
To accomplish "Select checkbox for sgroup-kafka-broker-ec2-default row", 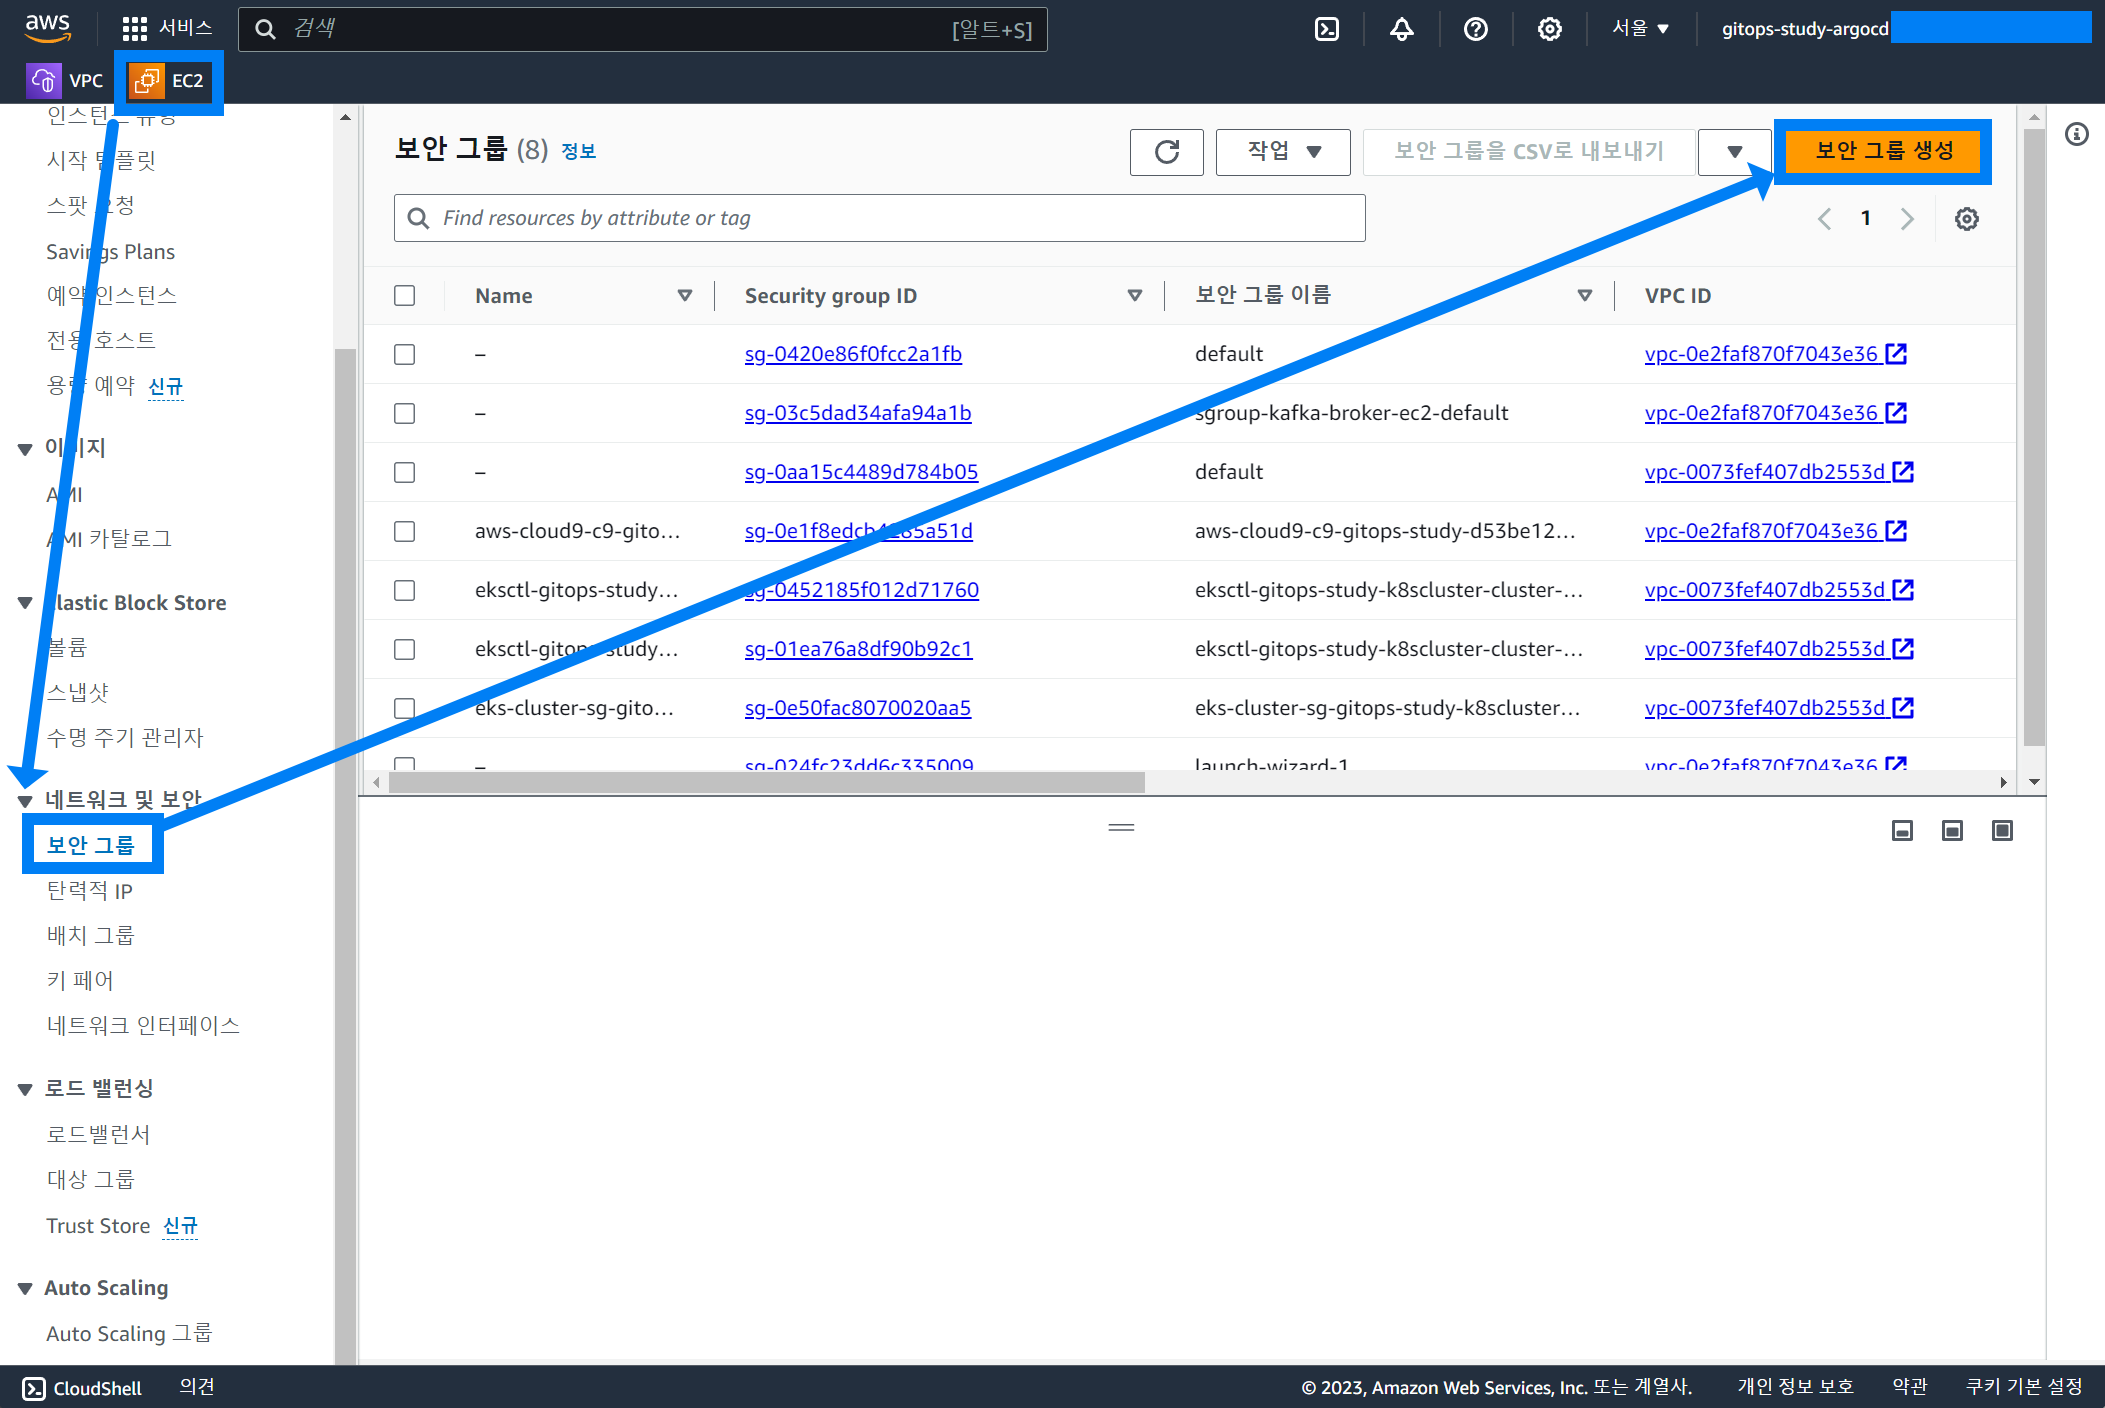I will [404, 413].
